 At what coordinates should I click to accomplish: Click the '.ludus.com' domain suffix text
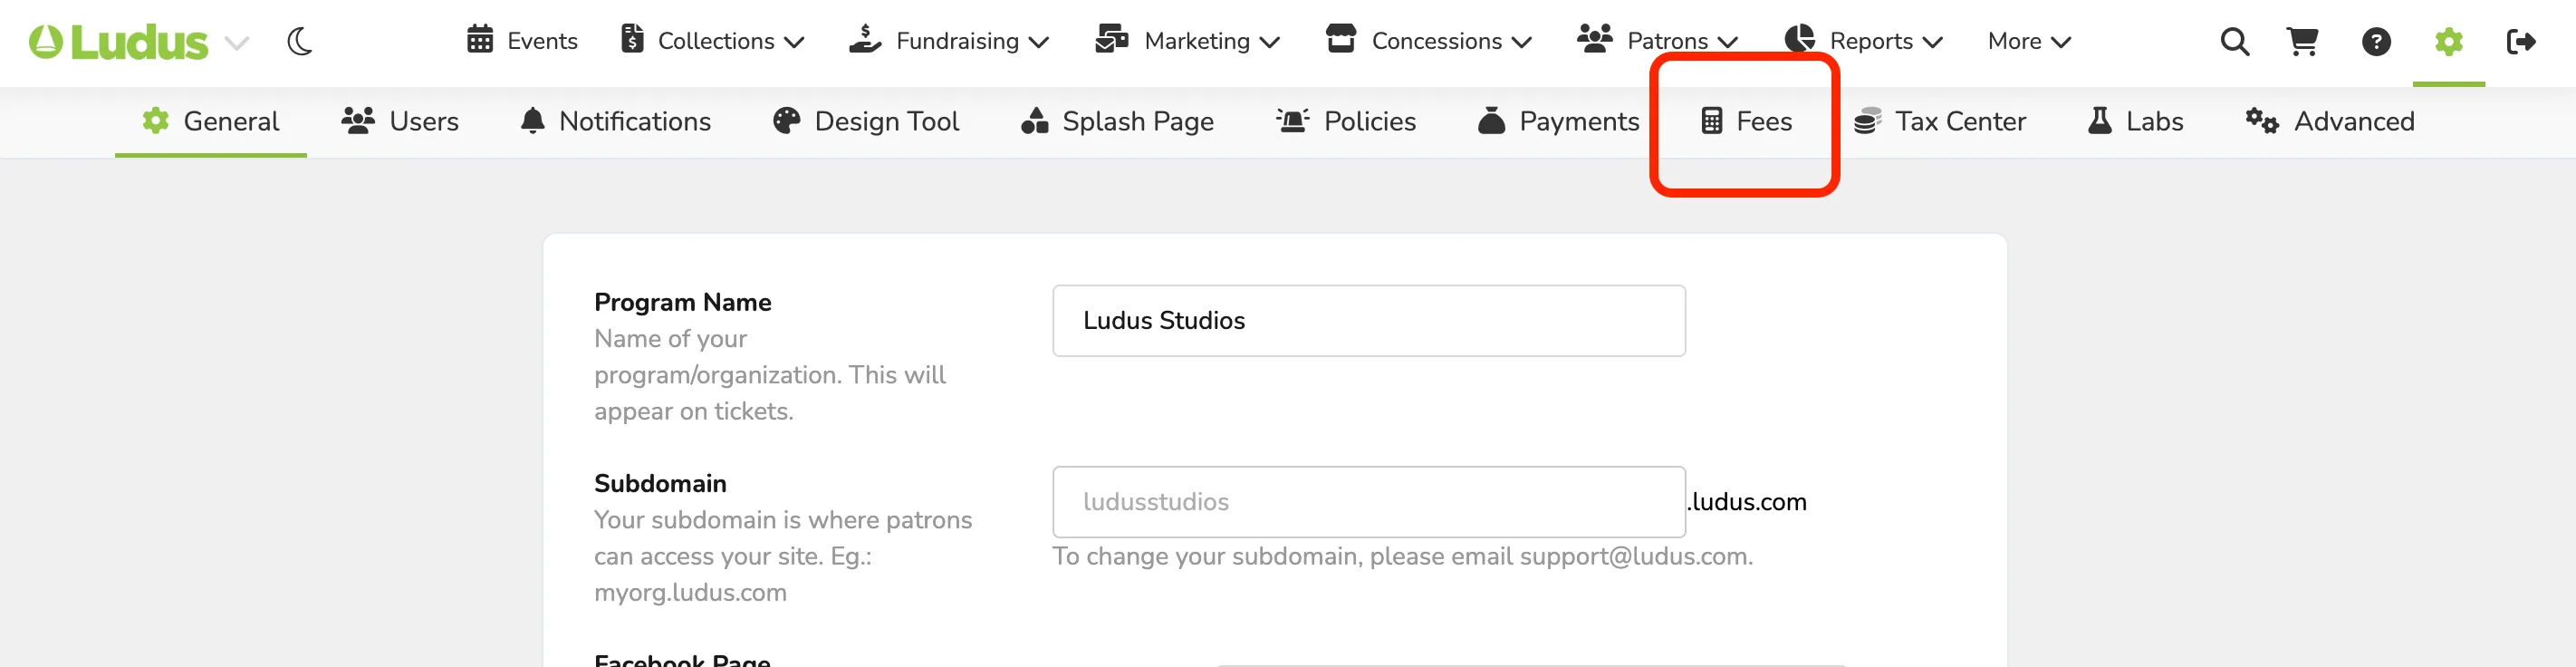[x=1747, y=502]
